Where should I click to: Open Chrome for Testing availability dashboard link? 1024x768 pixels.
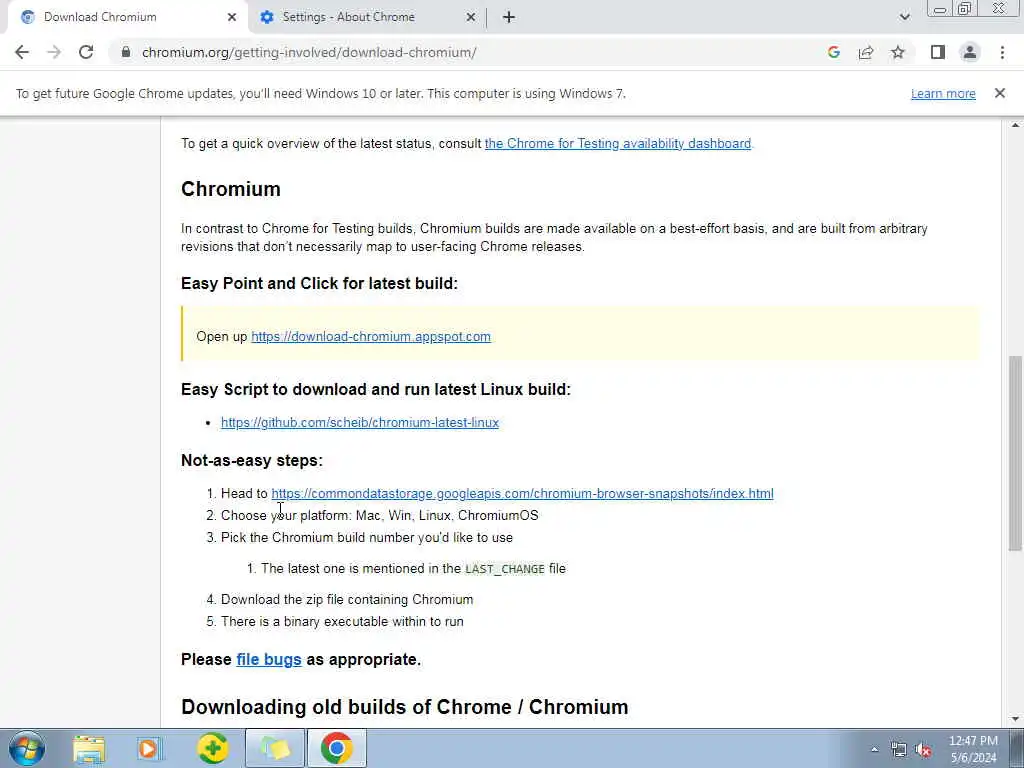click(618, 144)
